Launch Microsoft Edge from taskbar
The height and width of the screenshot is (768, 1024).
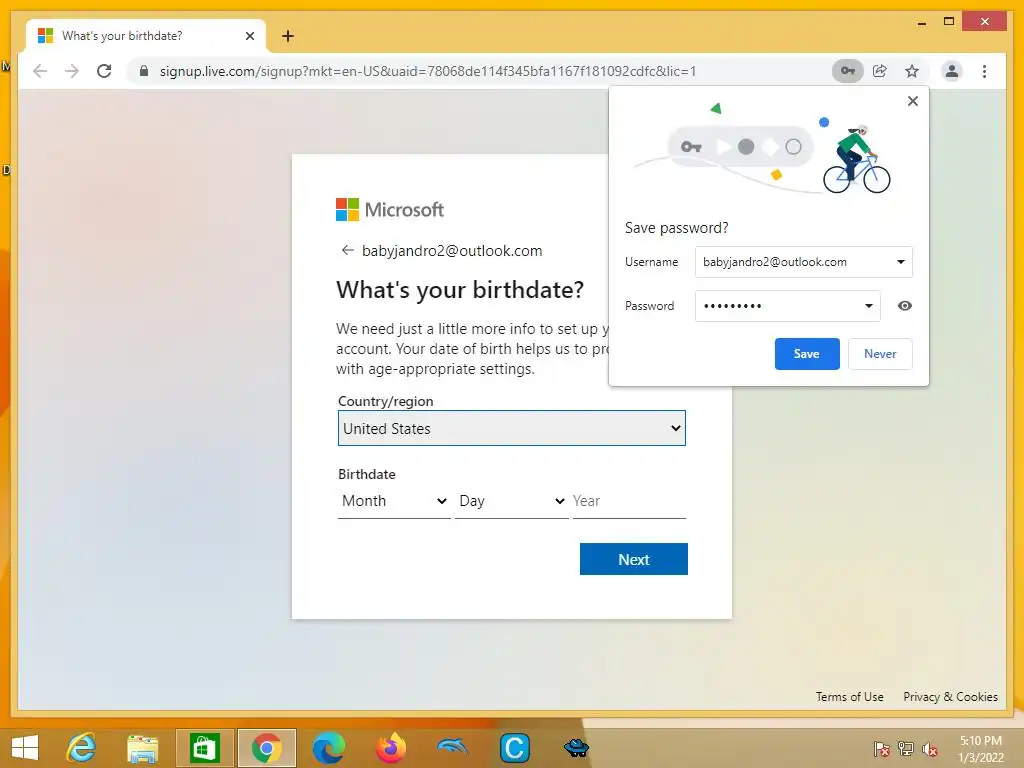[x=328, y=748]
